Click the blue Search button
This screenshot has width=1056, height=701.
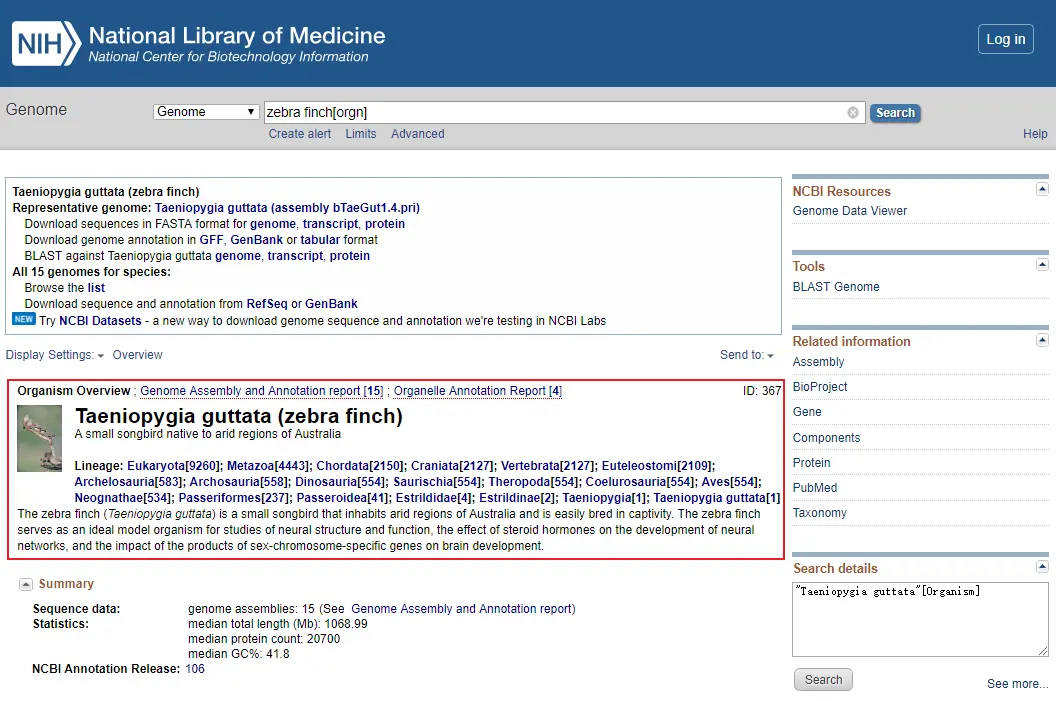click(895, 112)
